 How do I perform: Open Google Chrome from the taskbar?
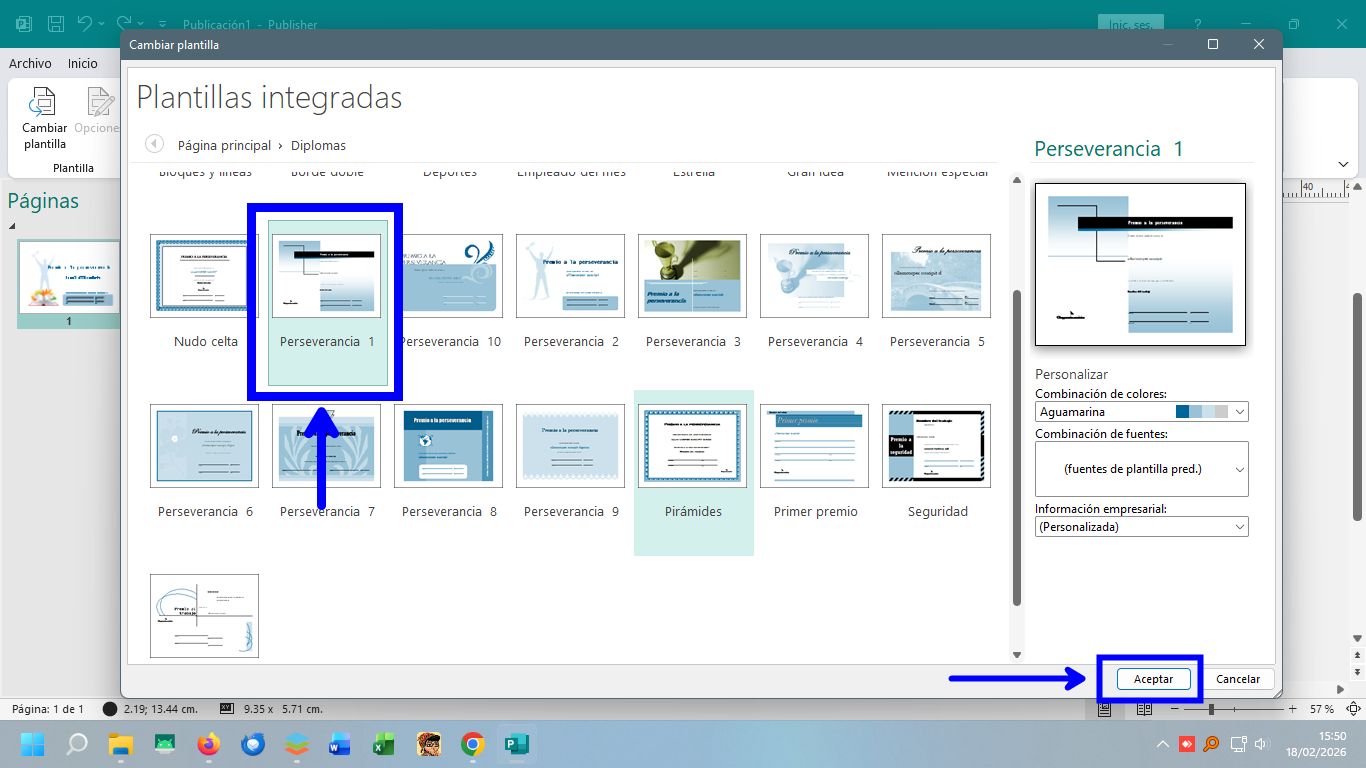pyautogui.click(x=473, y=744)
